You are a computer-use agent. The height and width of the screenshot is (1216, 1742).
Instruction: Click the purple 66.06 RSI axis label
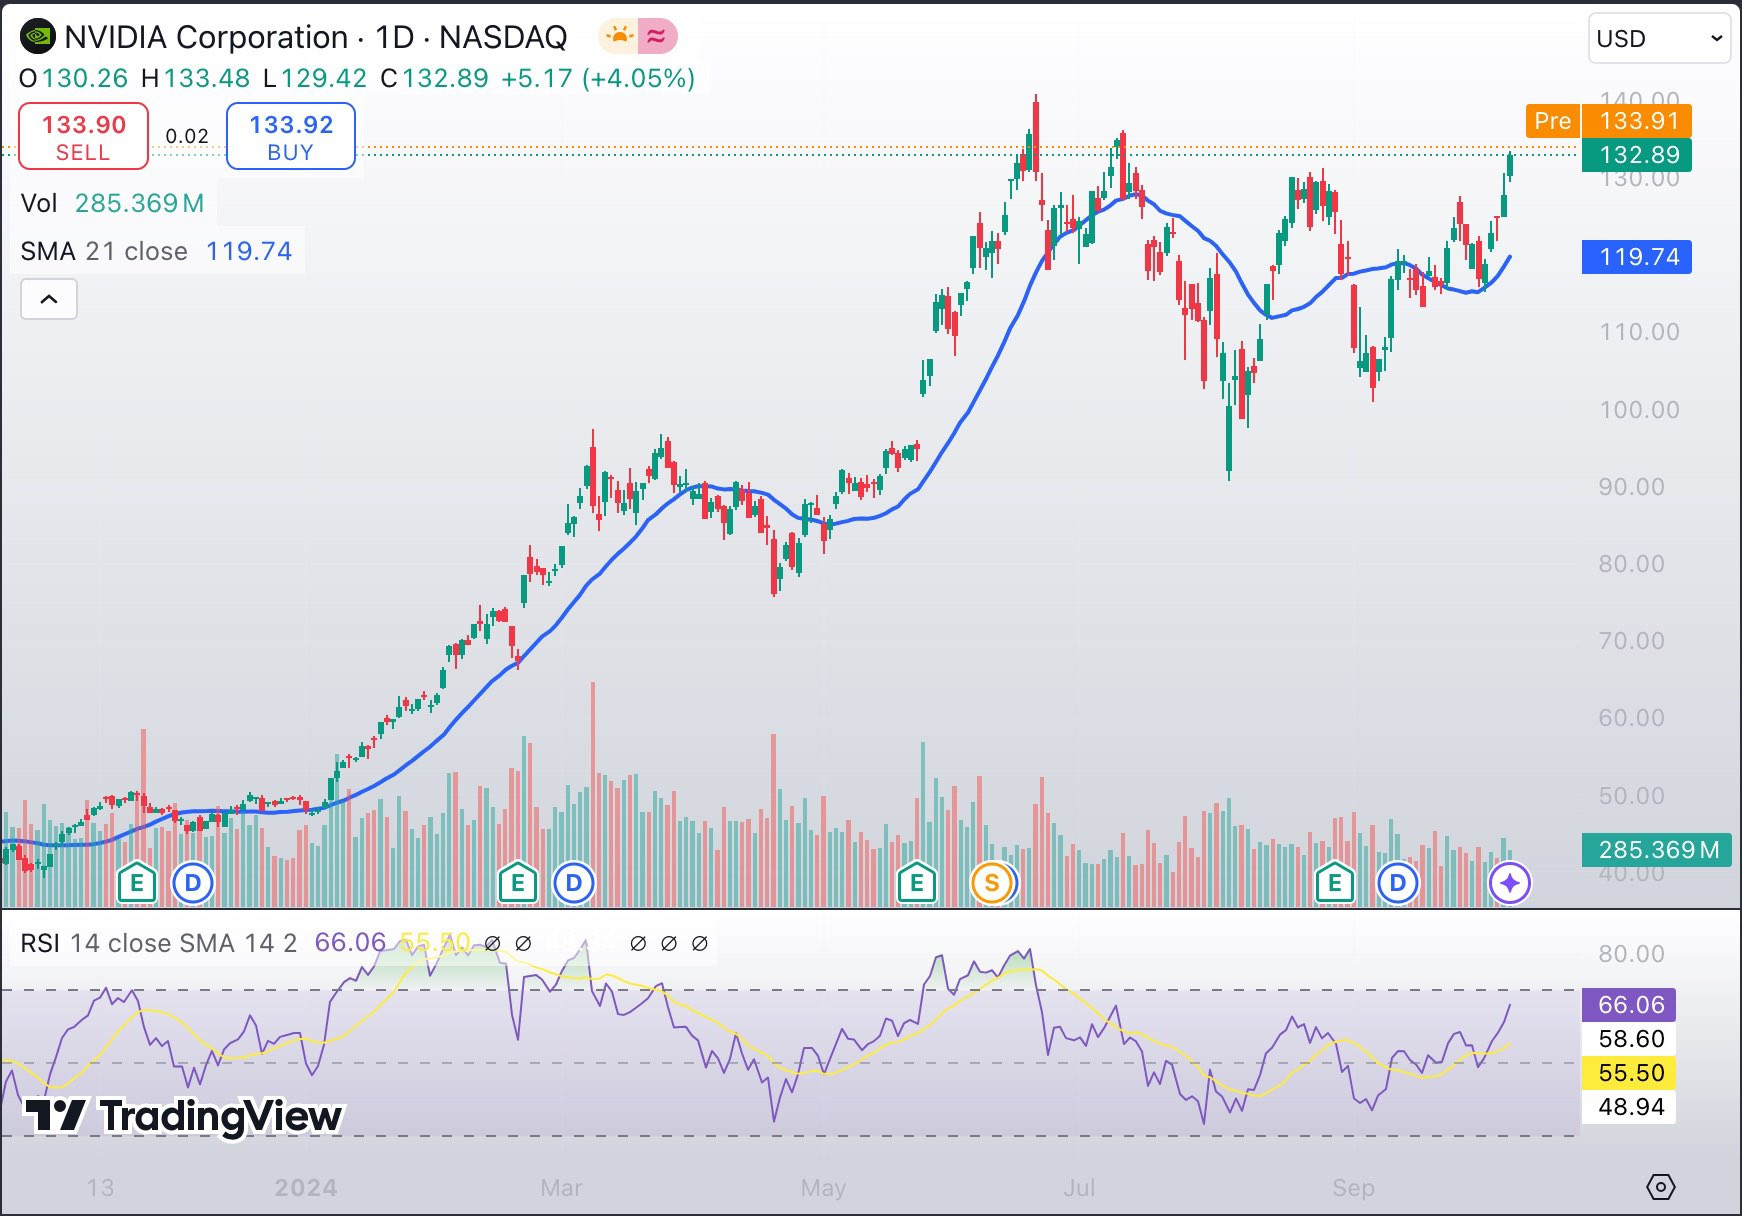click(x=1631, y=1005)
